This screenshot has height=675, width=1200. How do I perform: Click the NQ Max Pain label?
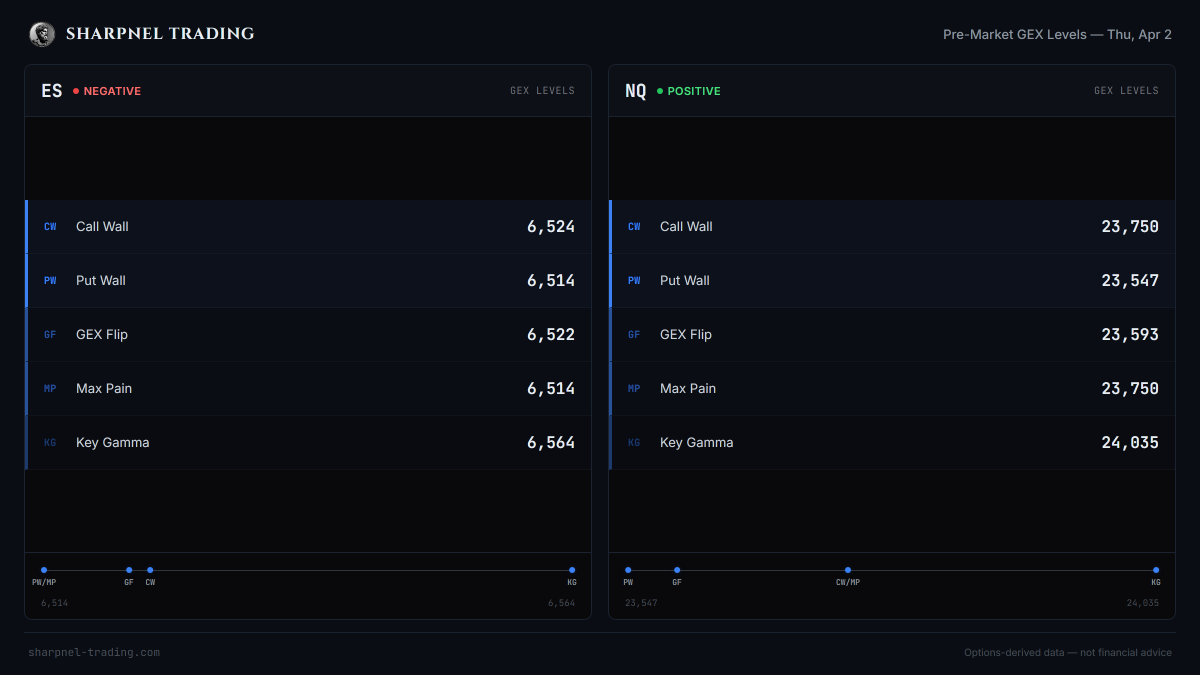[688, 389]
